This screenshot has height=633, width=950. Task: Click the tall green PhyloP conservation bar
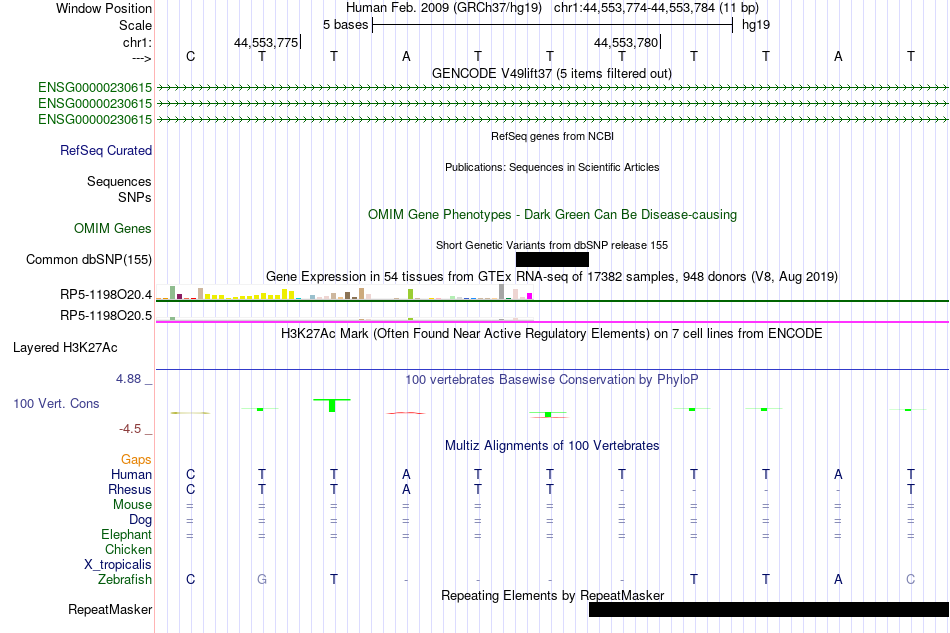click(x=332, y=405)
